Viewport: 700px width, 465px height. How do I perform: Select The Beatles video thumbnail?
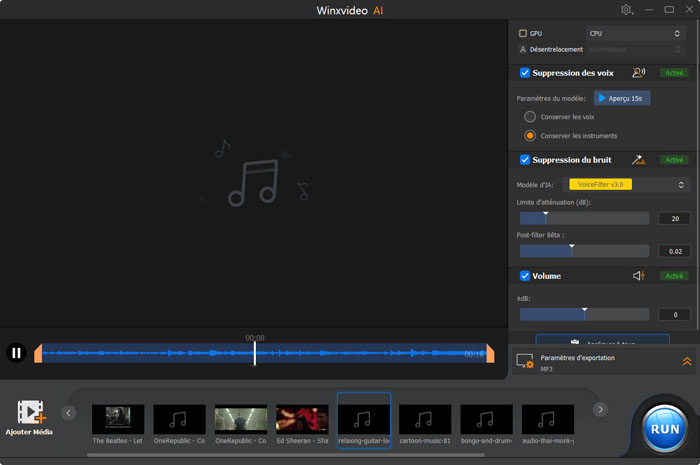(x=118, y=418)
